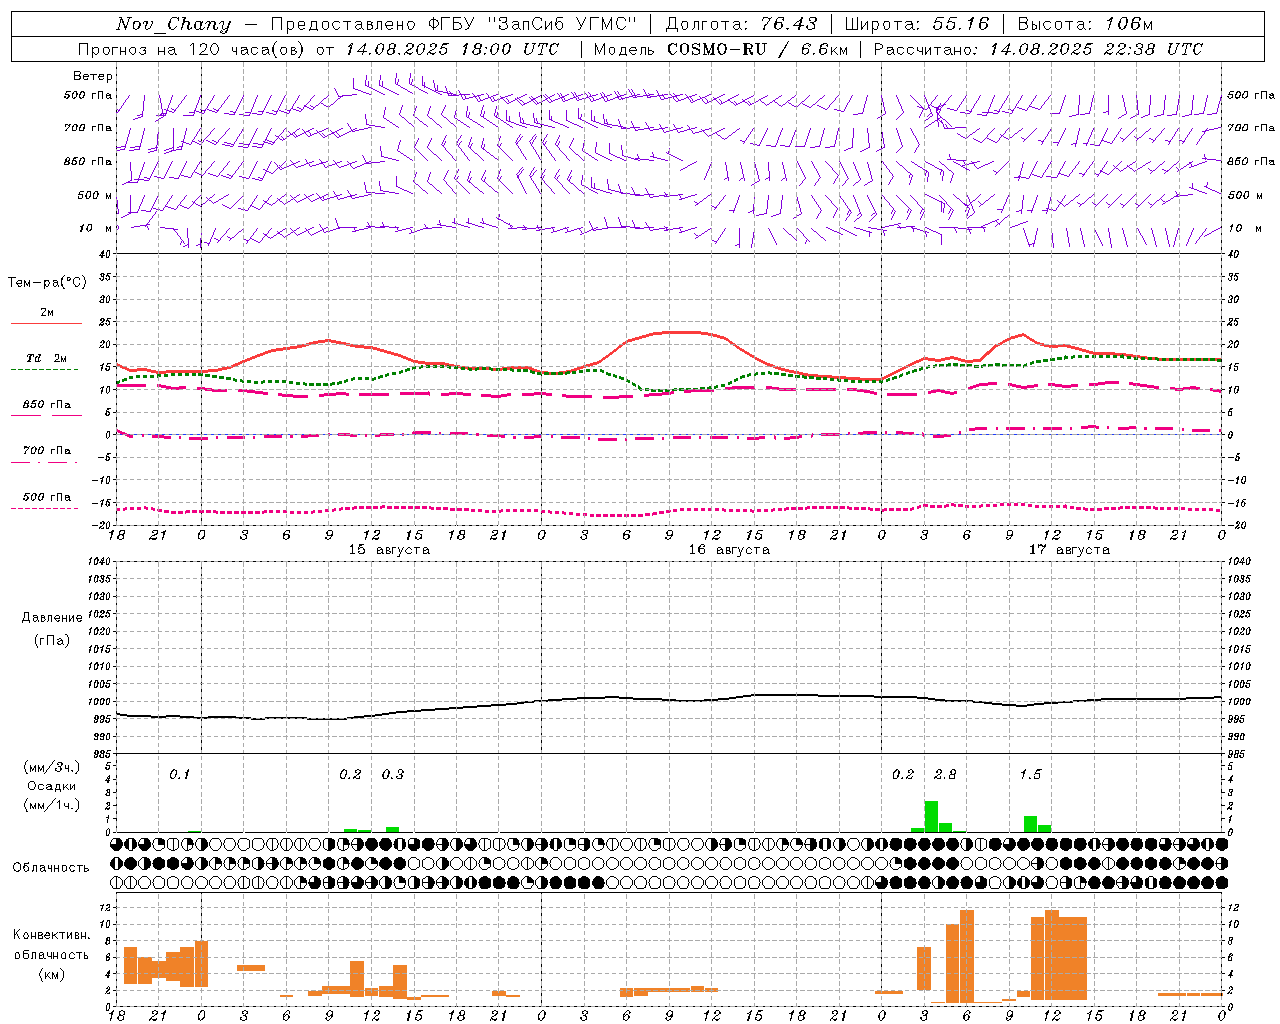
Task: Select the Долгота: 76.43 longitude value
Action: 741,24
